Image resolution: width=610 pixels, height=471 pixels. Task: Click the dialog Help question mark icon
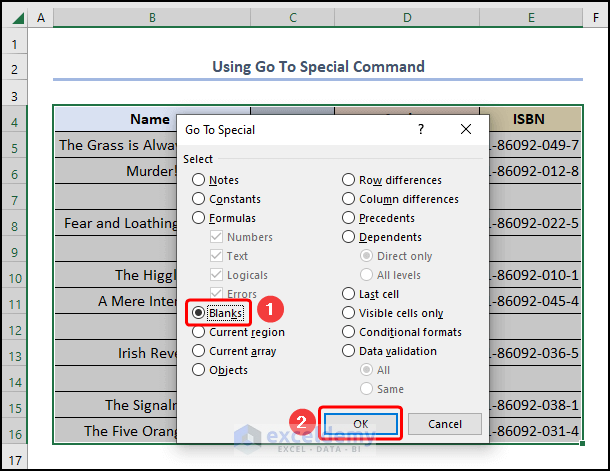click(x=420, y=129)
